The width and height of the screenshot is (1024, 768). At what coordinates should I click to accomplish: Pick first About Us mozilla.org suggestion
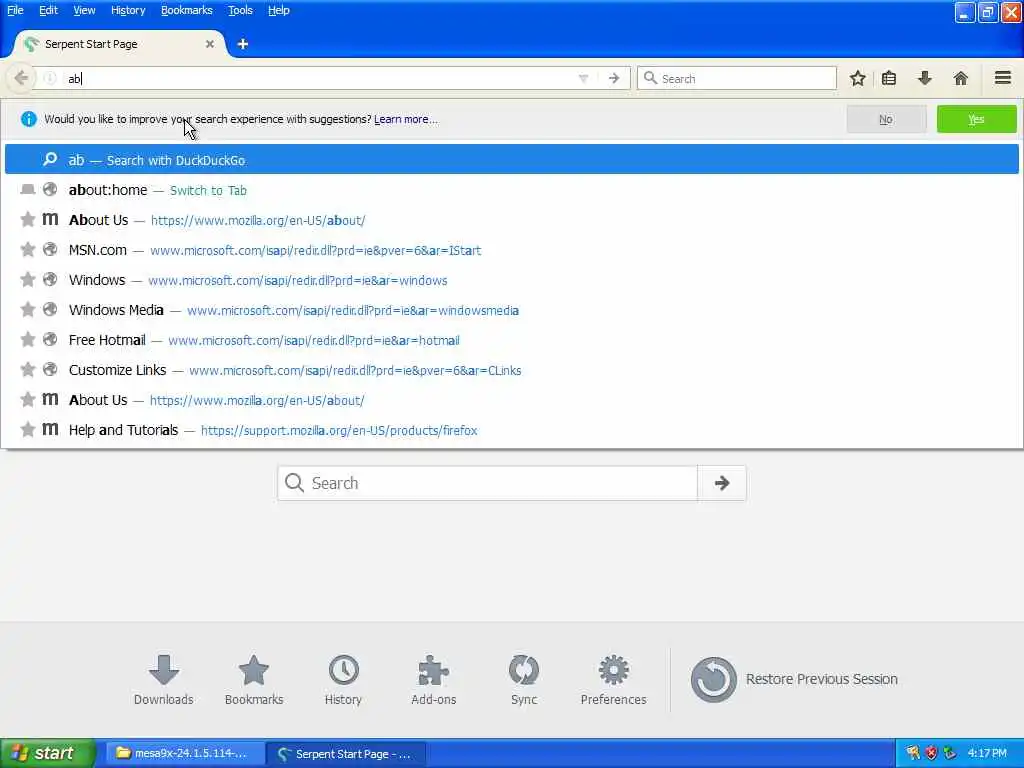coord(511,220)
